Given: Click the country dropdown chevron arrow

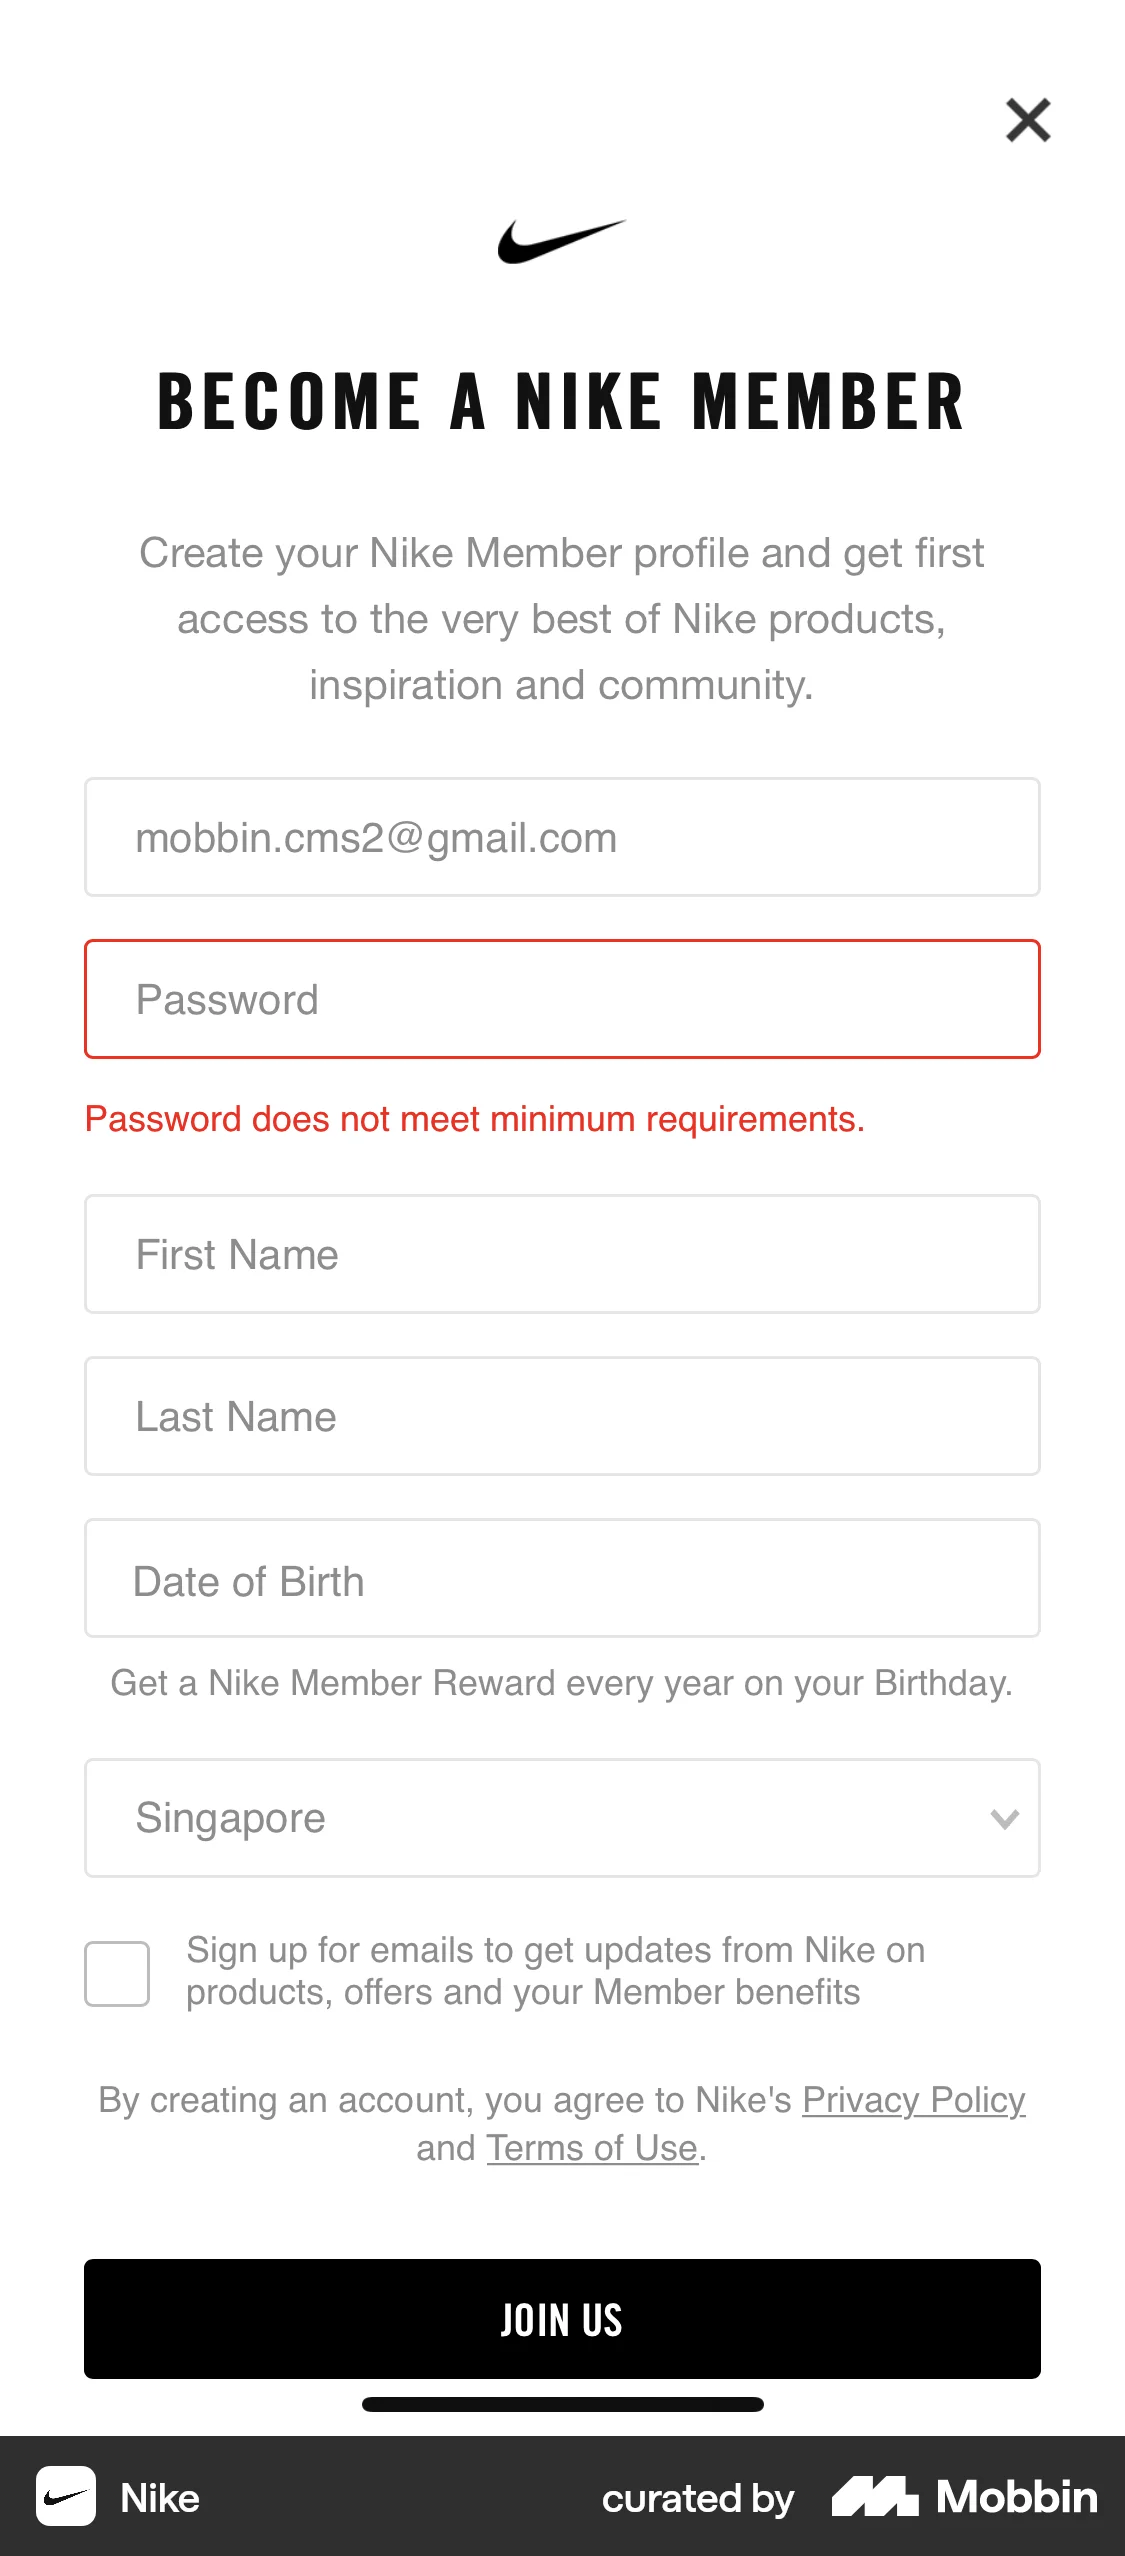Looking at the screenshot, I should point(1004,1819).
